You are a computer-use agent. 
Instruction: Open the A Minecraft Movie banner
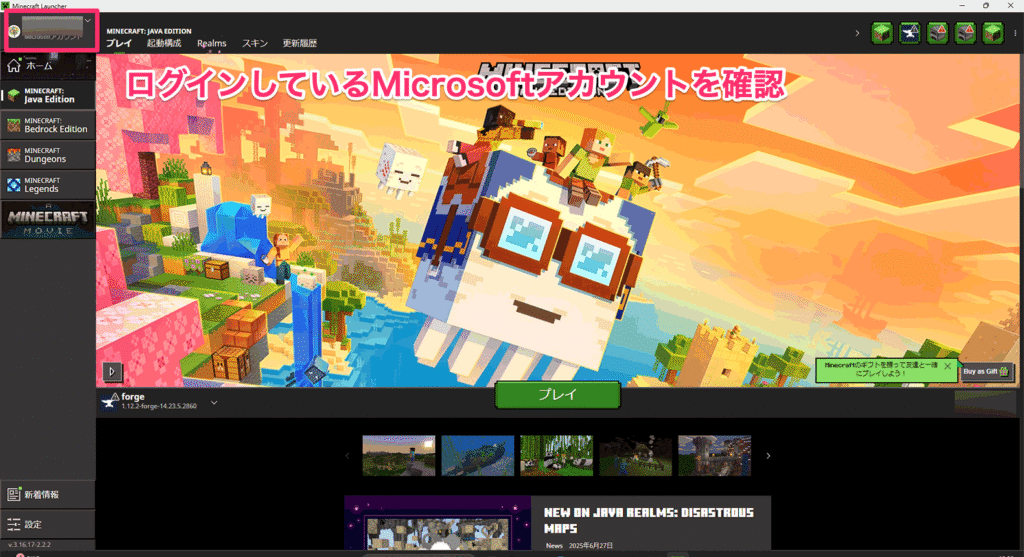click(x=48, y=219)
